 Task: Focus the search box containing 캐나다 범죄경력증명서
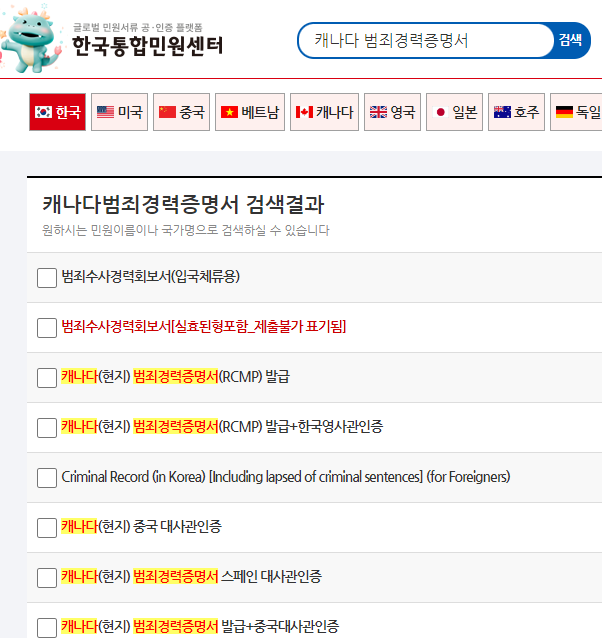[x=425, y=40]
